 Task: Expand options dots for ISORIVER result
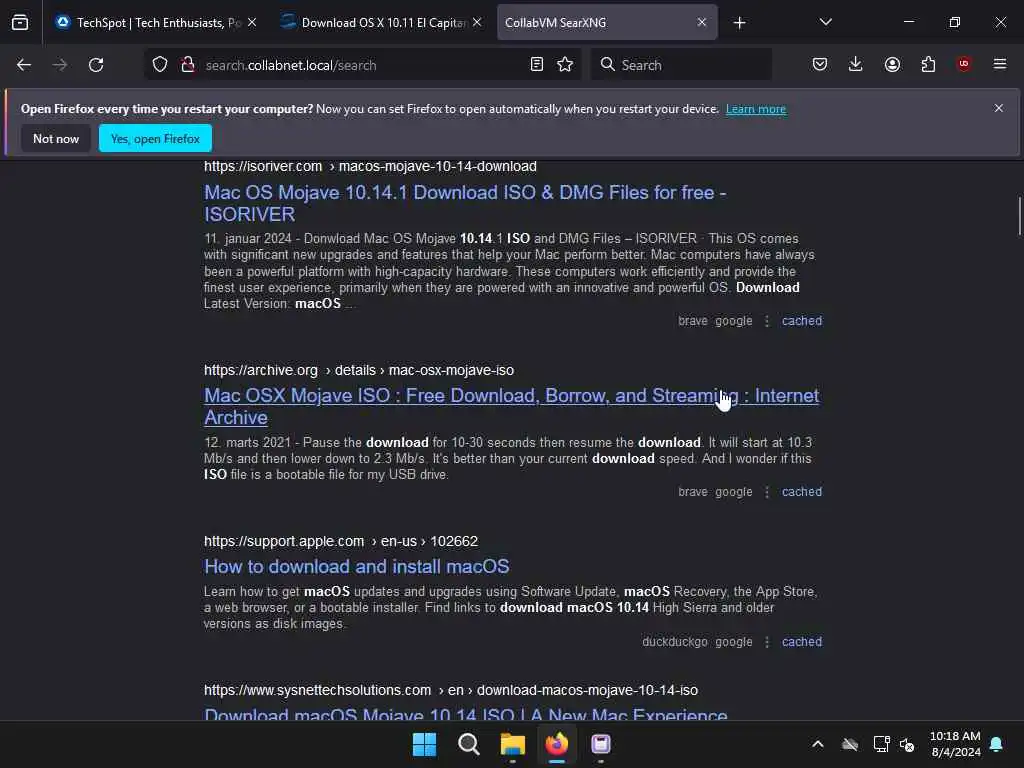point(767,321)
